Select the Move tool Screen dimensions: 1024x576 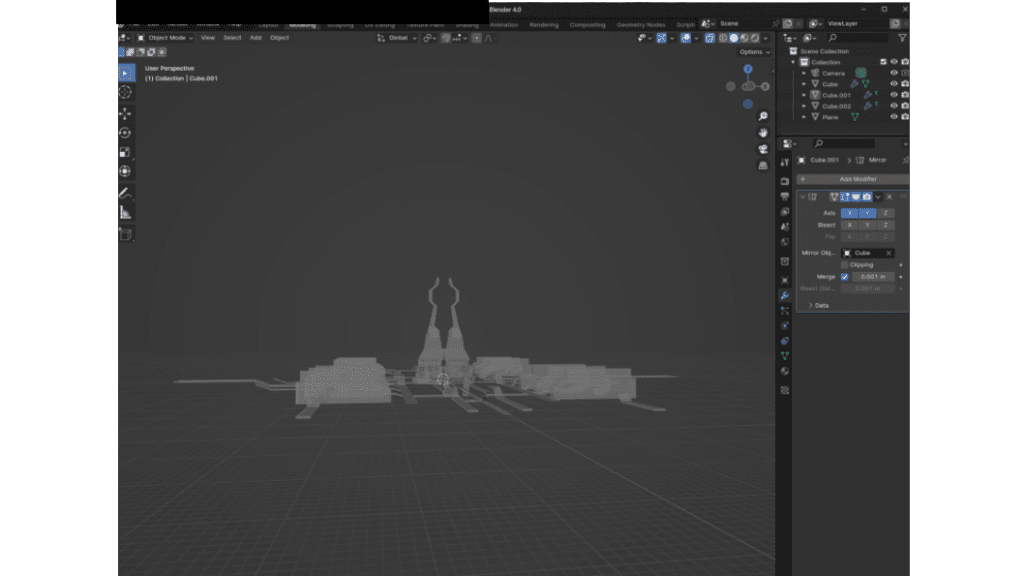click(125, 114)
